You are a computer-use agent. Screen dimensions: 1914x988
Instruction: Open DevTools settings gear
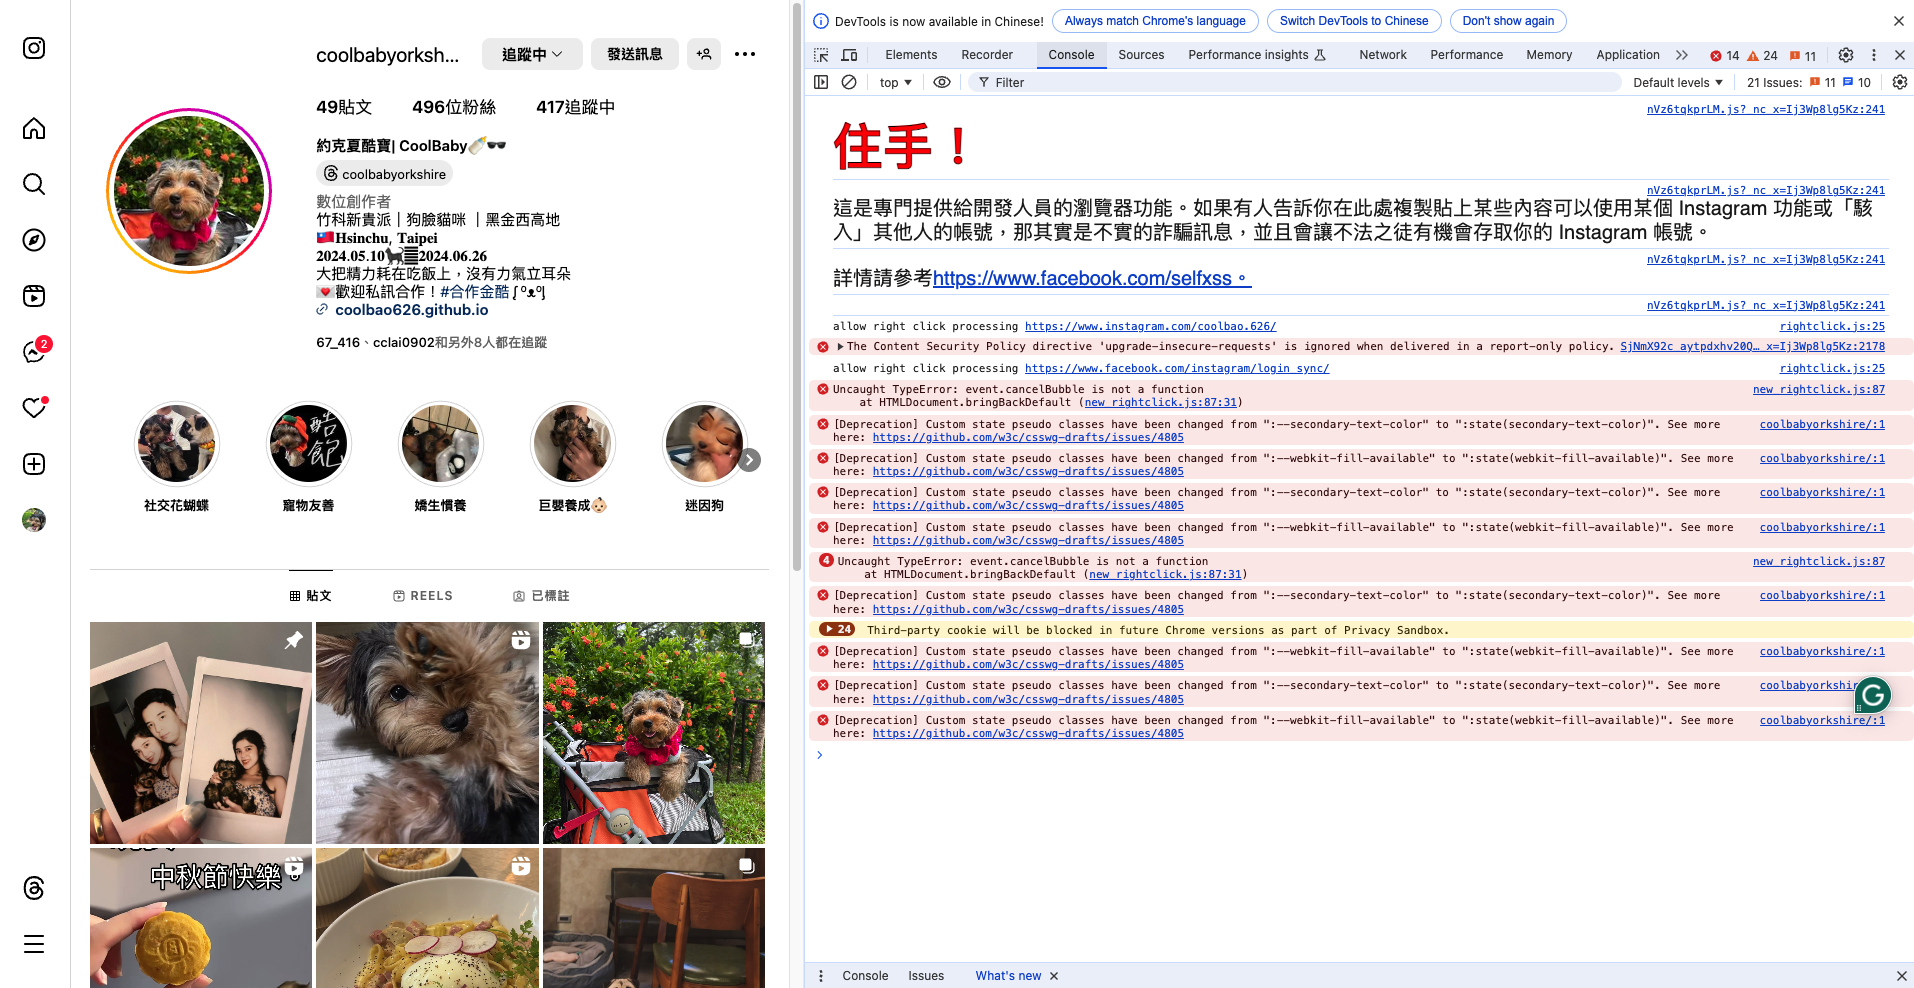point(1846,55)
